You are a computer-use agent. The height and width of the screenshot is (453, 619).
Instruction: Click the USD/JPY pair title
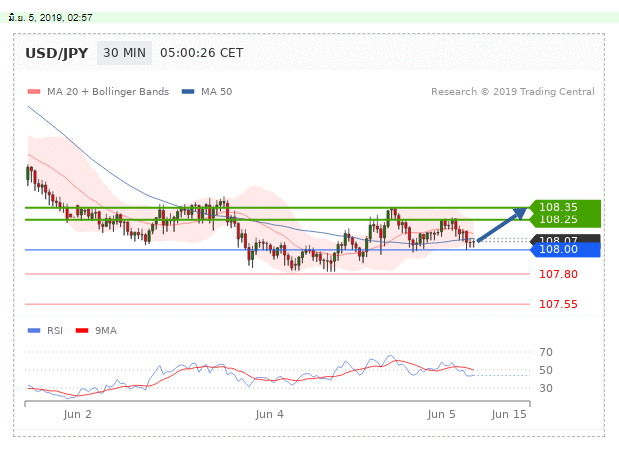pyautogui.click(x=56, y=52)
